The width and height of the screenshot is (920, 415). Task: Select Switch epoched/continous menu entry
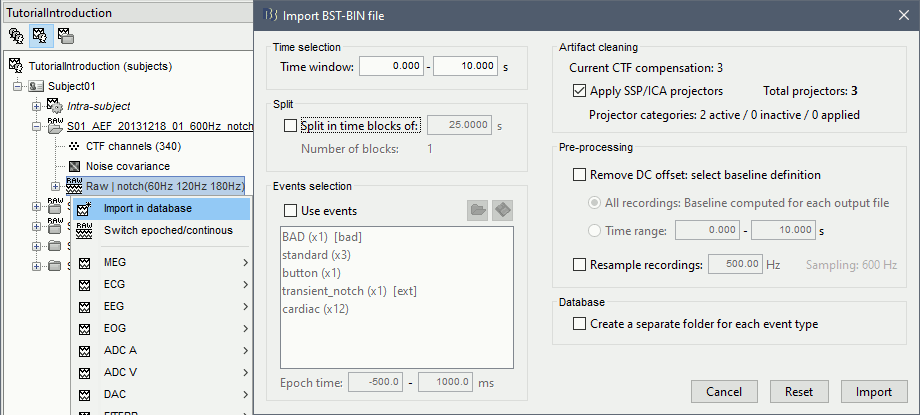click(168, 230)
